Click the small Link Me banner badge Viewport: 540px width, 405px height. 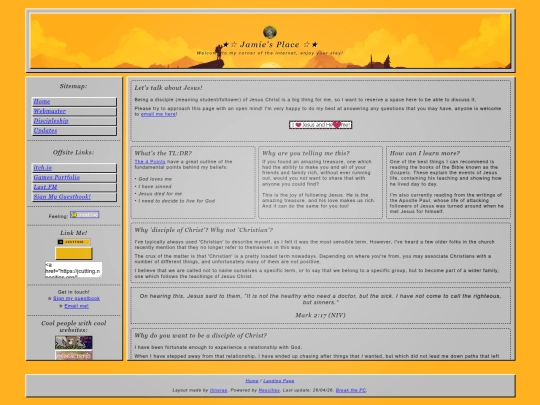click(74, 242)
